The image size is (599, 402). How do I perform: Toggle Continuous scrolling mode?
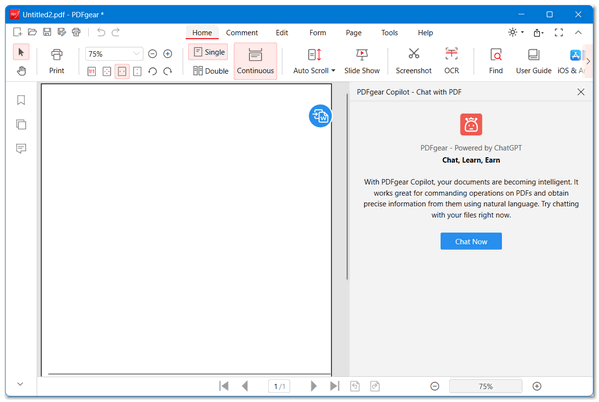coord(255,61)
